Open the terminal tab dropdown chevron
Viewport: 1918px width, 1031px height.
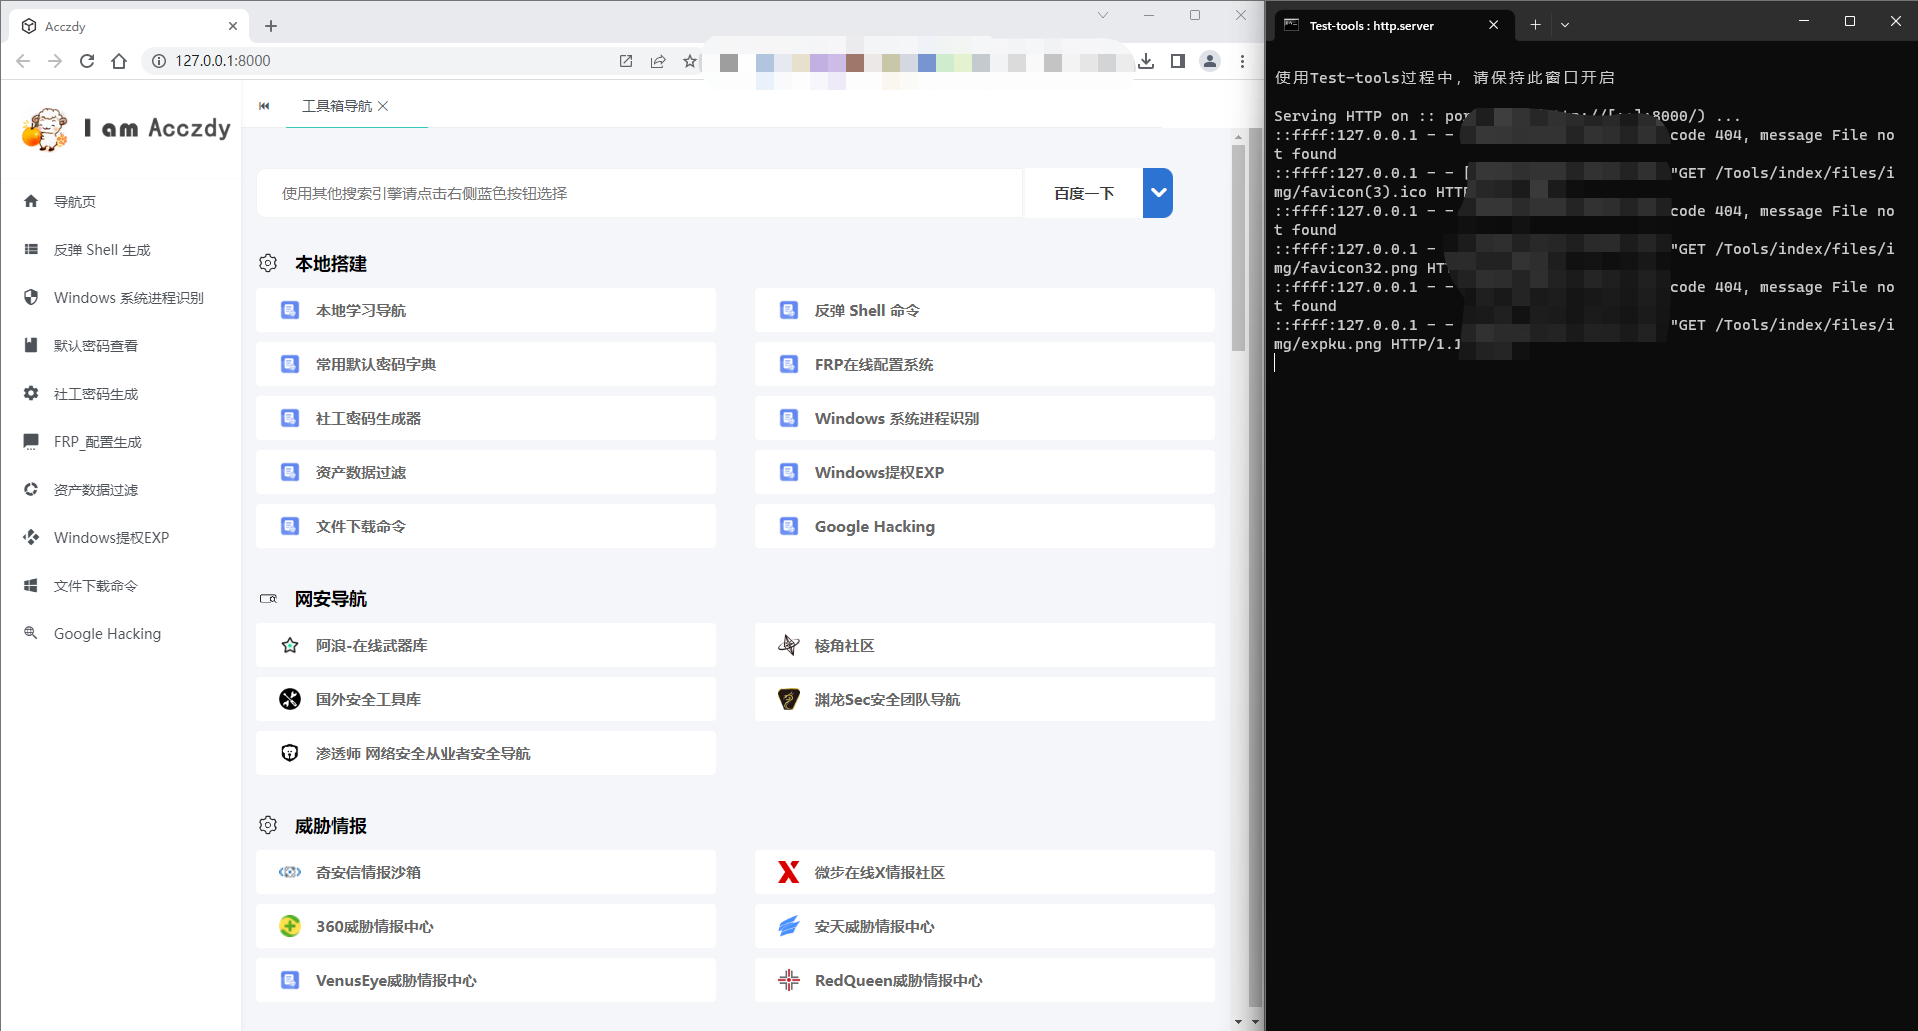point(1565,25)
